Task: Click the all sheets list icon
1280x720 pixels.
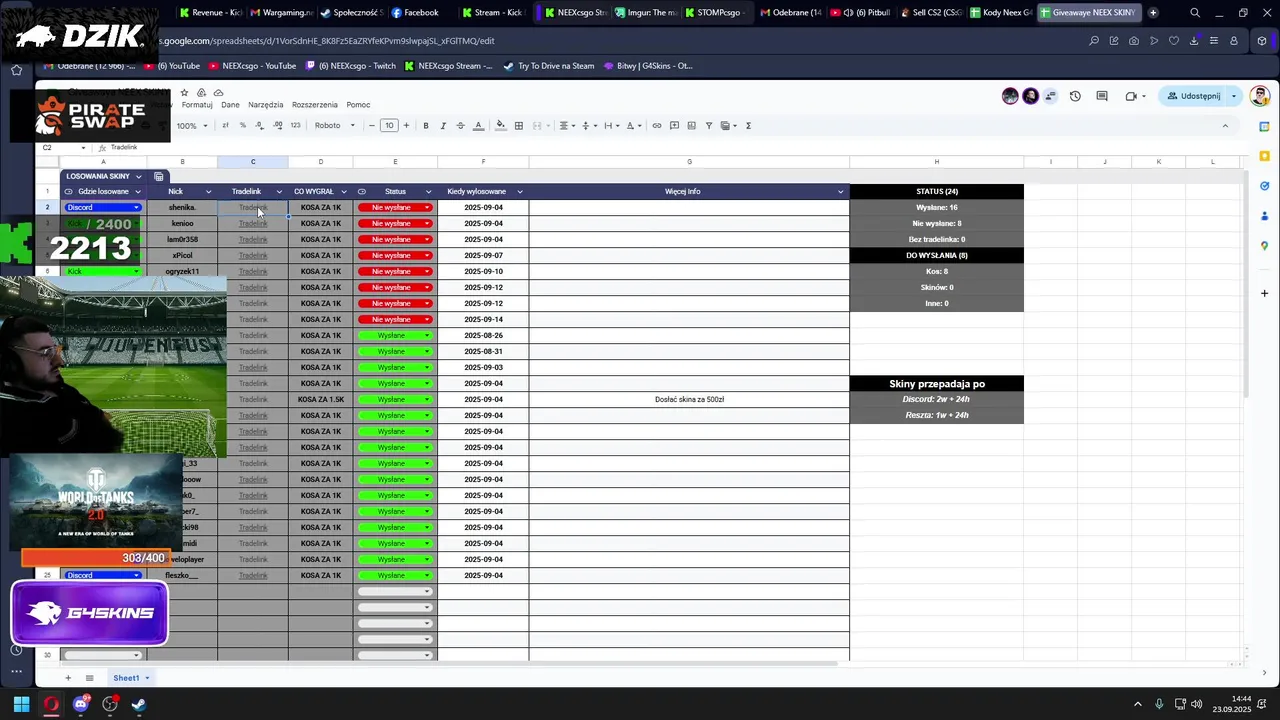Action: coord(89,678)
